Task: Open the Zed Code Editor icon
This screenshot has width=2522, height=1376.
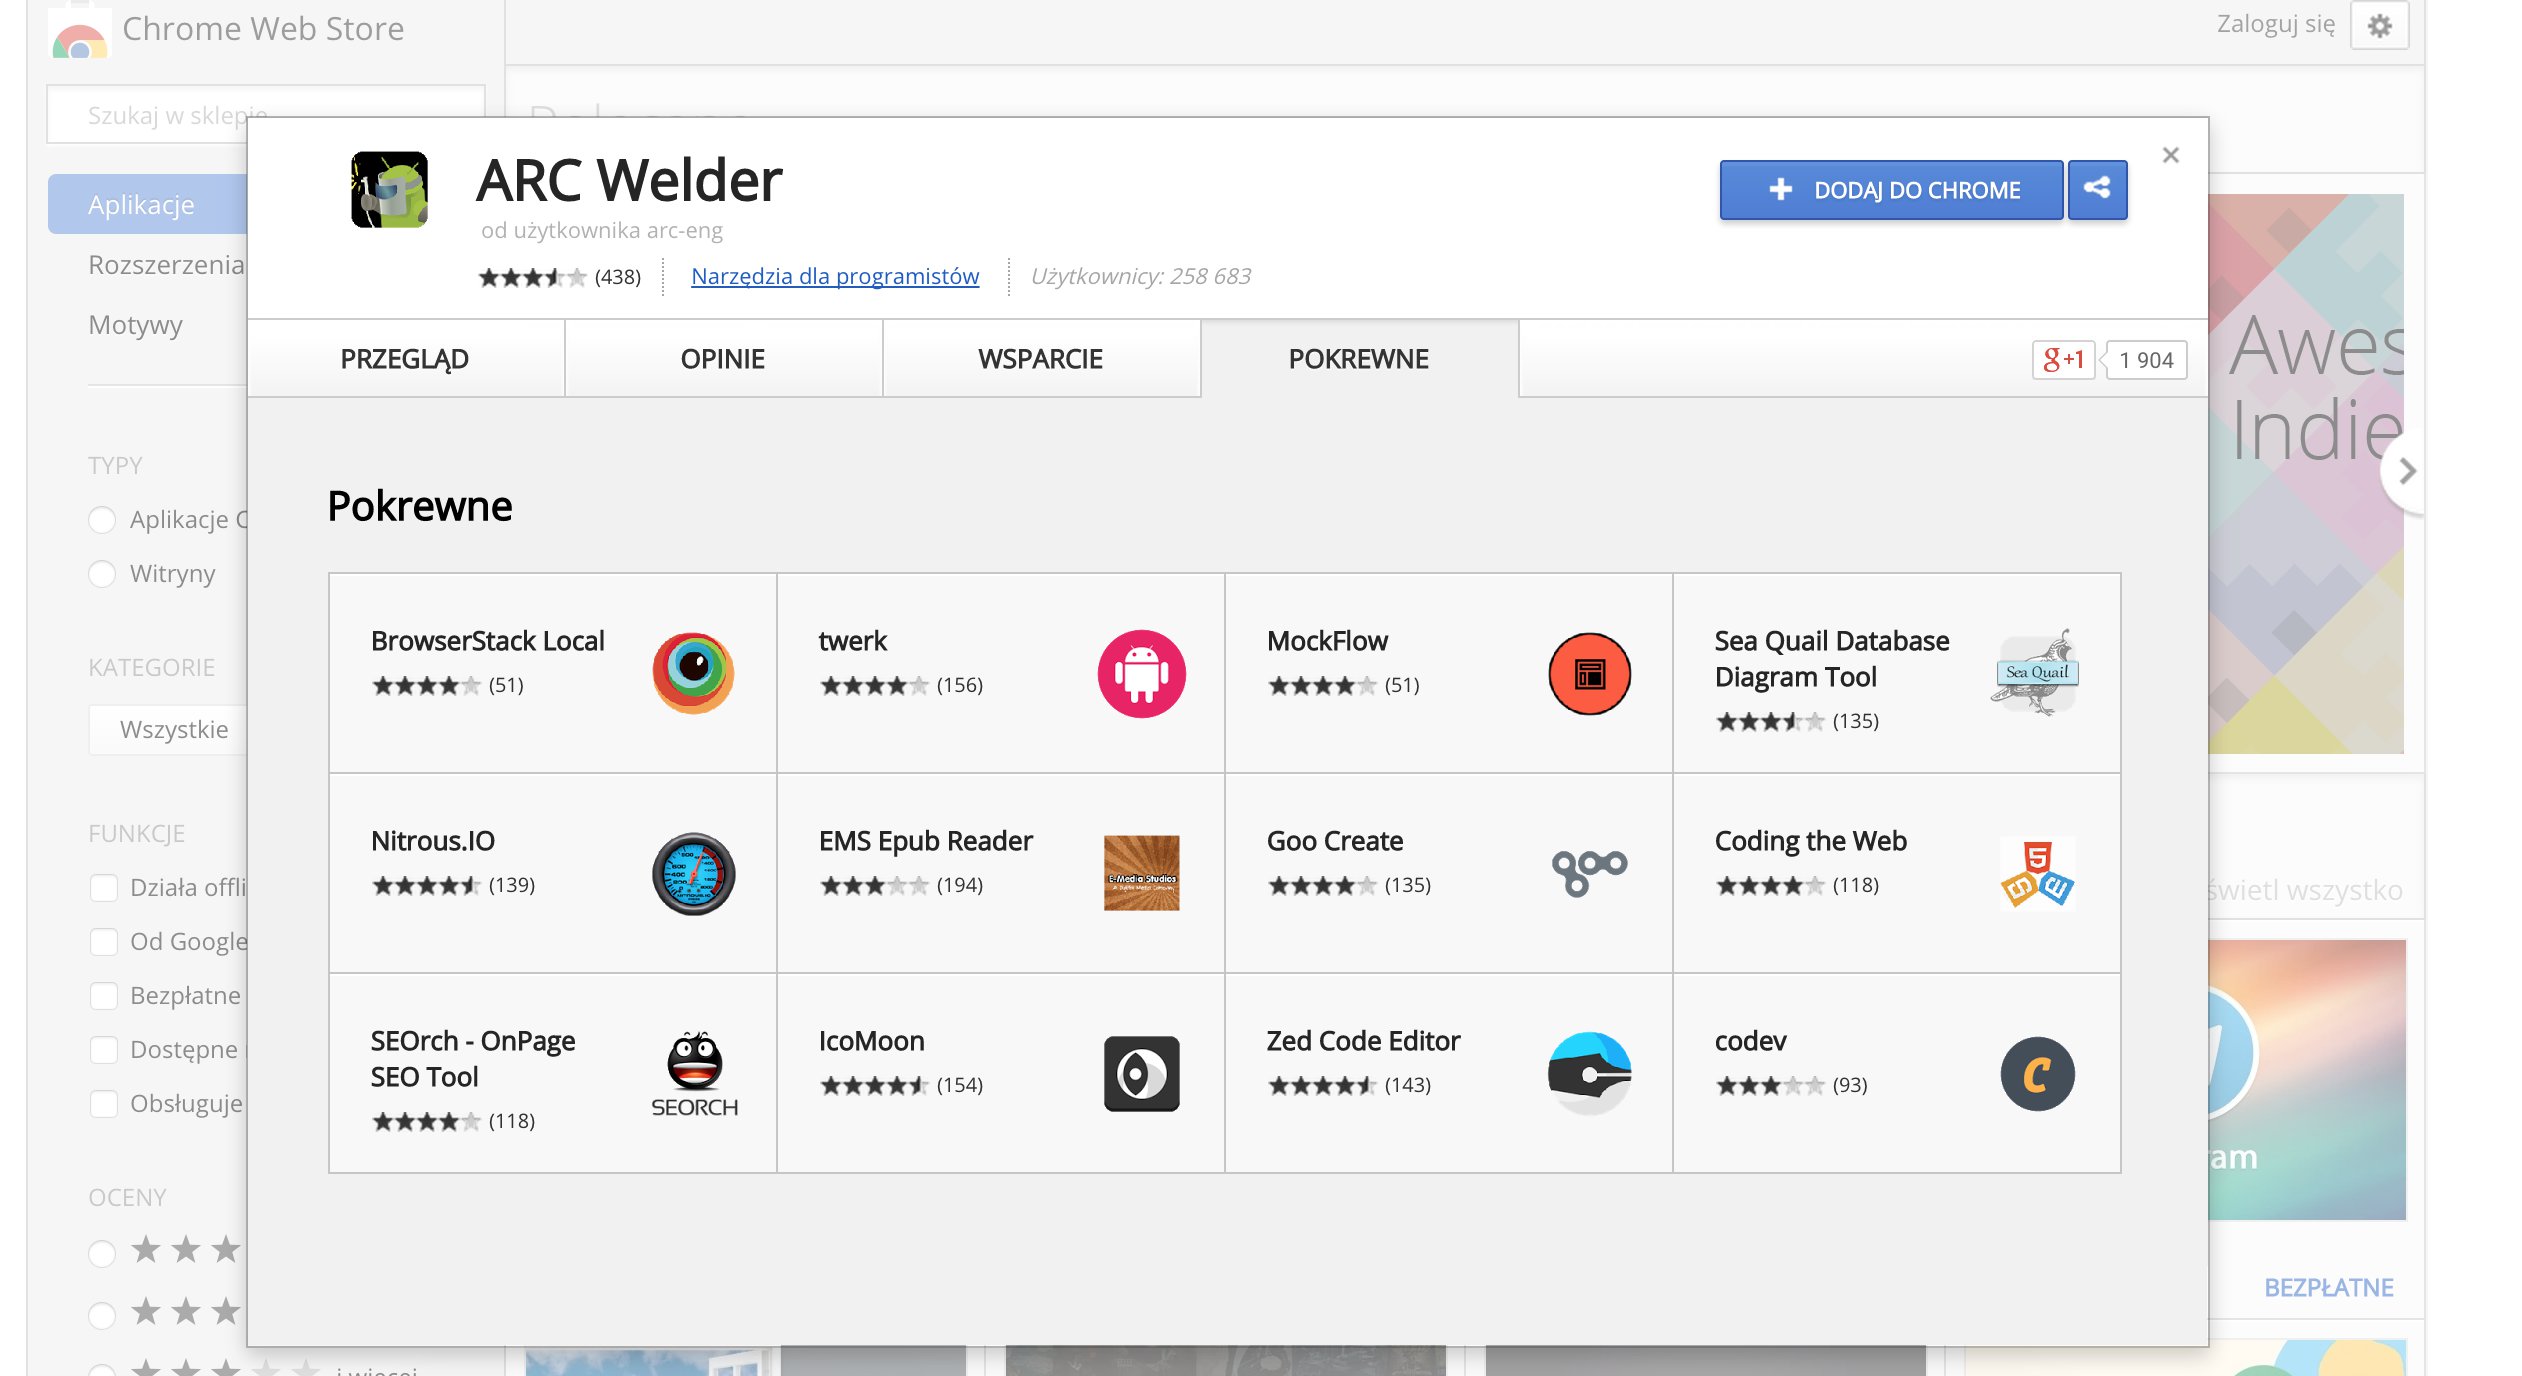Action: click(1589, 1073)
